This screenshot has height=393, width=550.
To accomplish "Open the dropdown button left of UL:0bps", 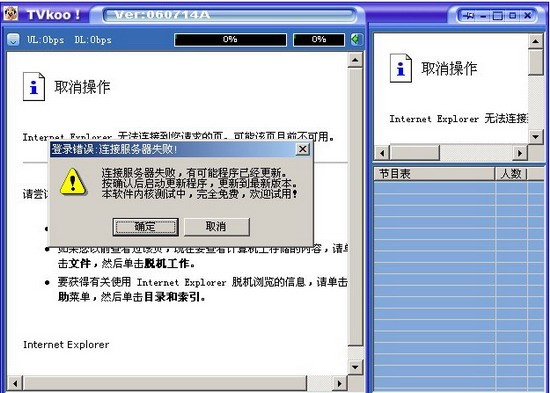I will tap(13, 39).
